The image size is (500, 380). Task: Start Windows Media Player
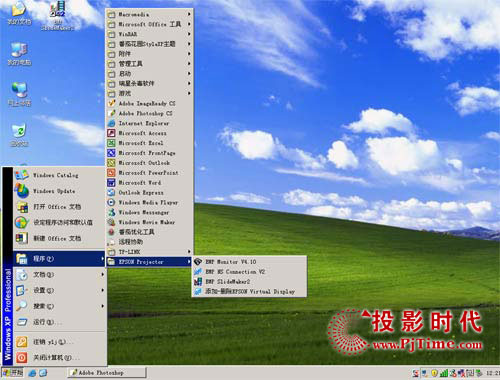[x=149, y=202]
